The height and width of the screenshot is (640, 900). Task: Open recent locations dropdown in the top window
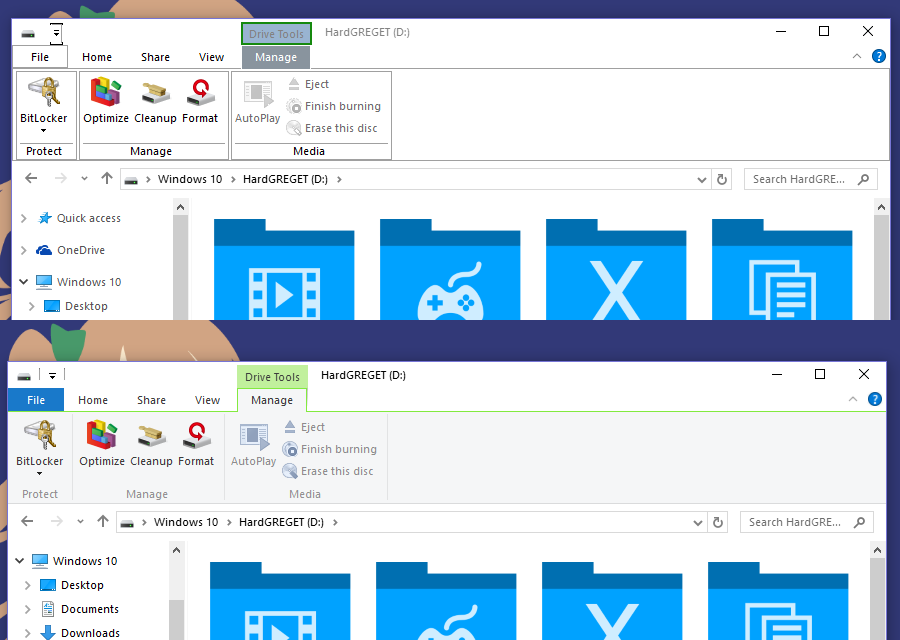click(x=84, y=179)
